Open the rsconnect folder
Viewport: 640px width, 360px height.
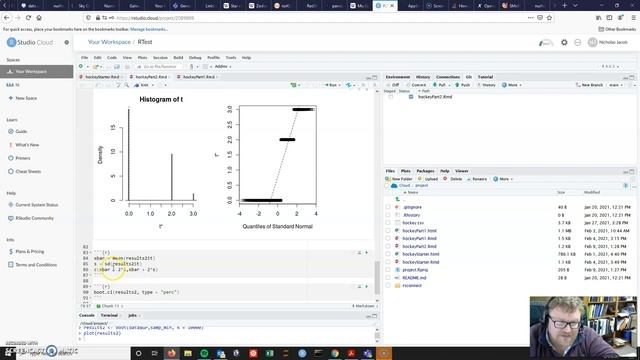point(411,285)
